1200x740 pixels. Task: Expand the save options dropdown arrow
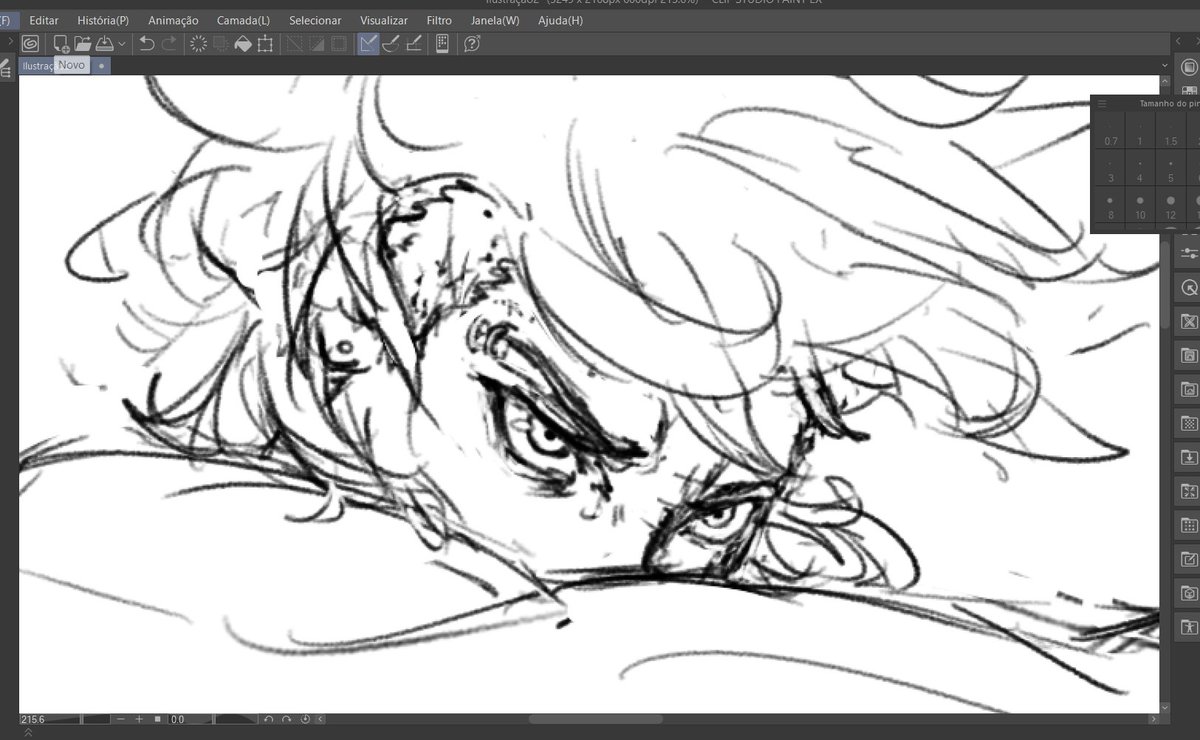coord(122,44)
